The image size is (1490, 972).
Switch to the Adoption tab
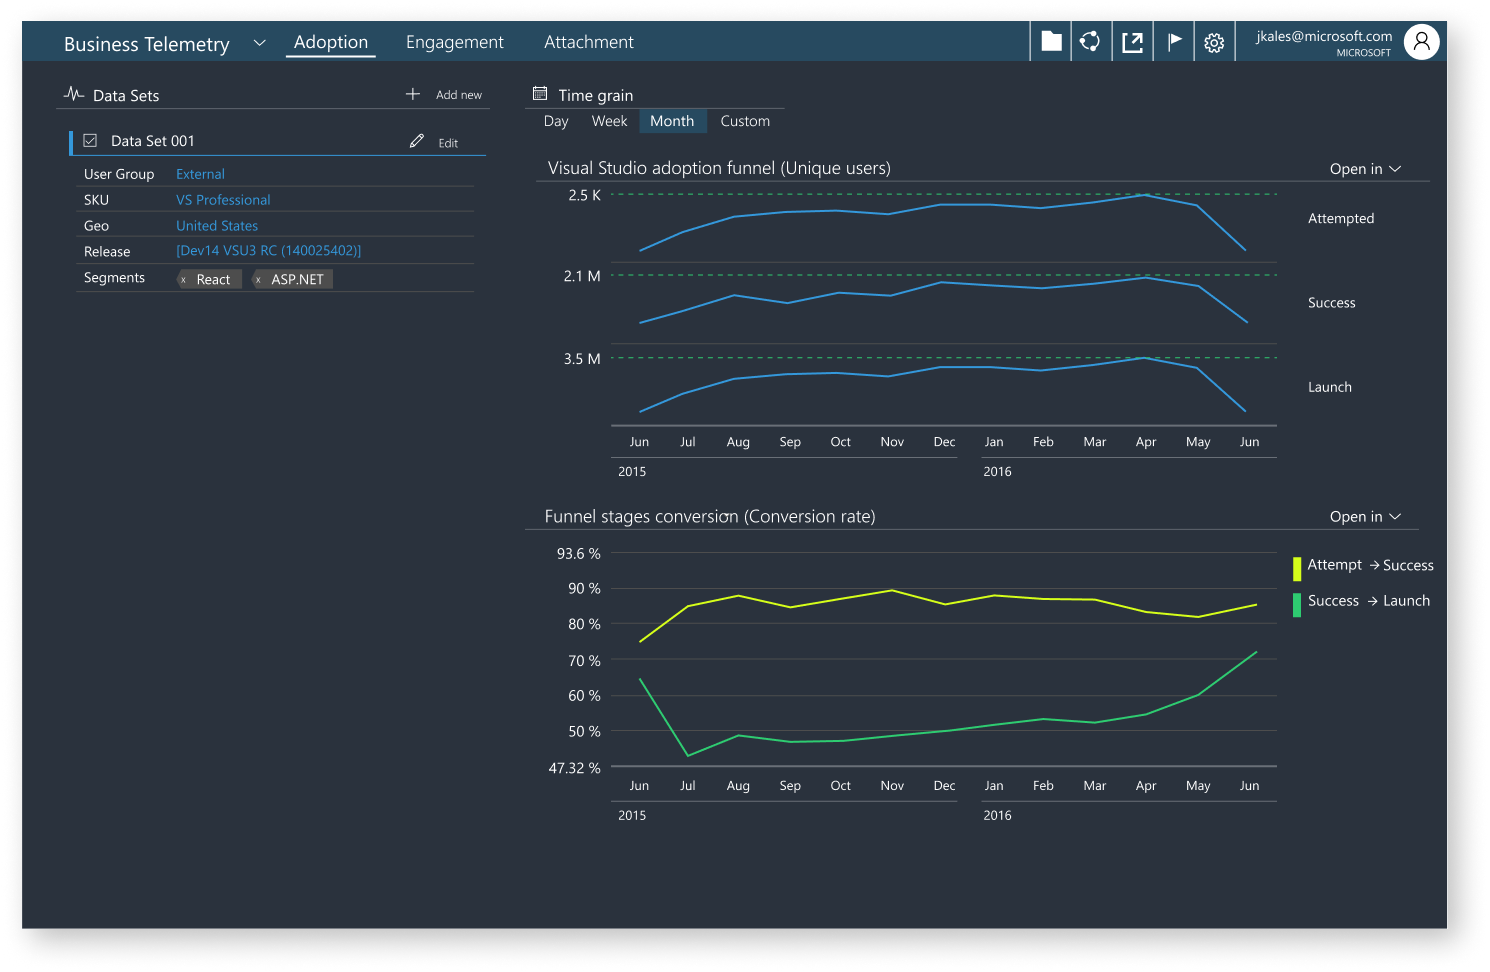click(331, 42)
